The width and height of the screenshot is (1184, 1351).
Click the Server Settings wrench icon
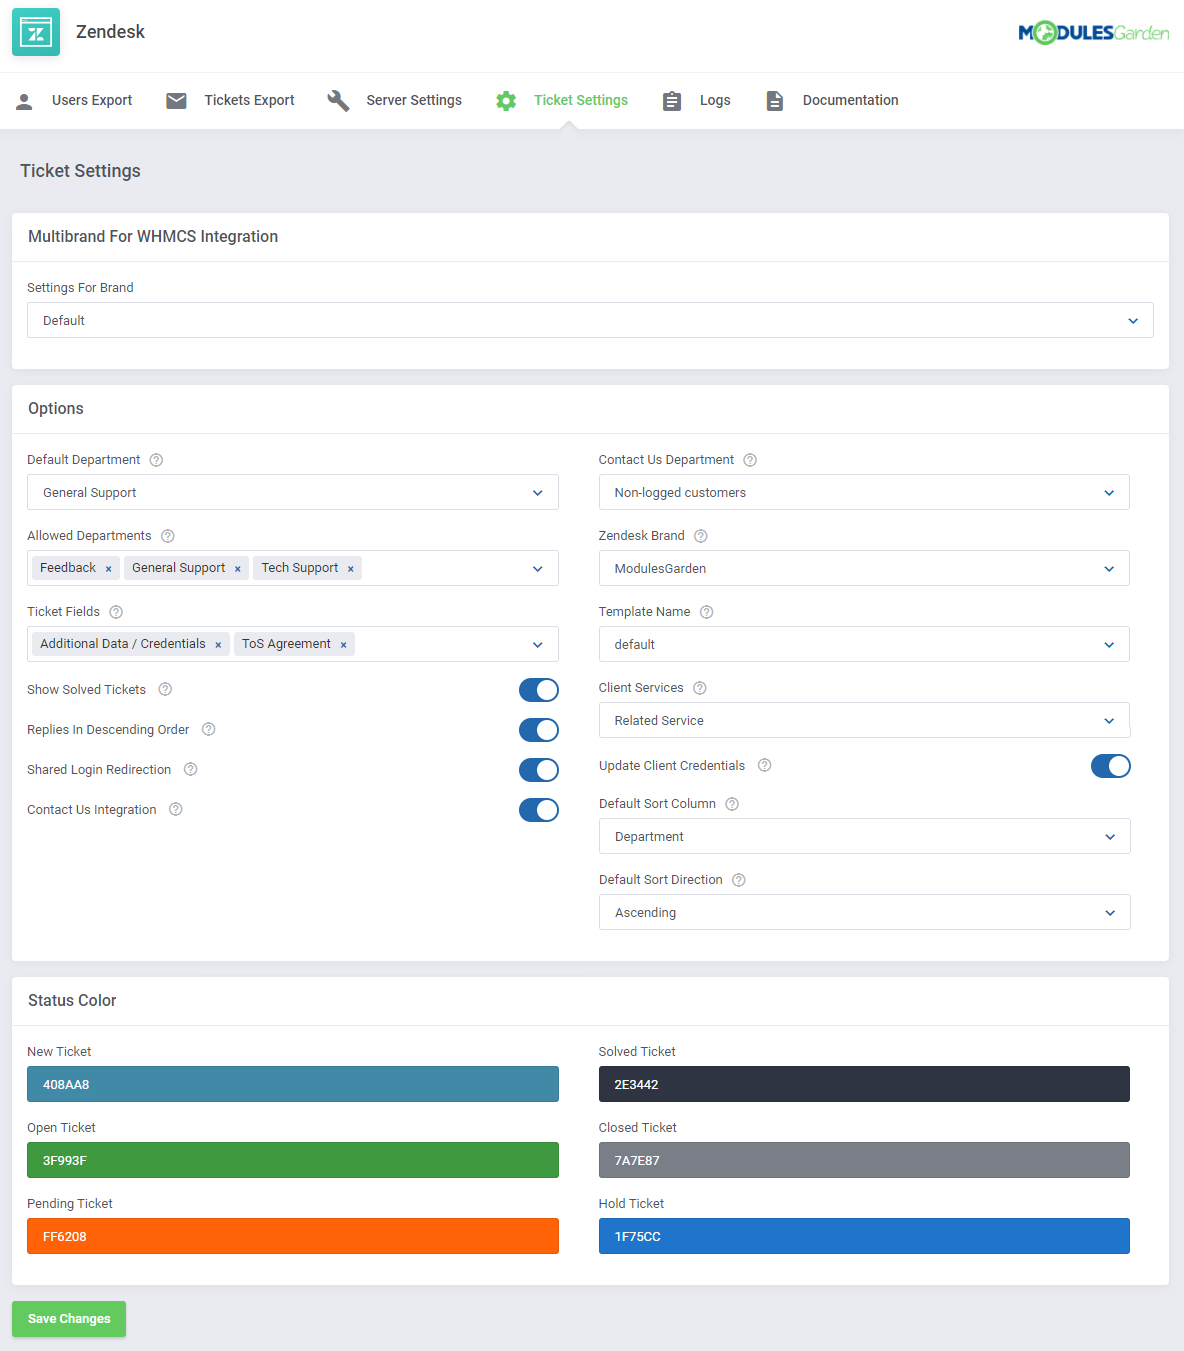[338, 100]
